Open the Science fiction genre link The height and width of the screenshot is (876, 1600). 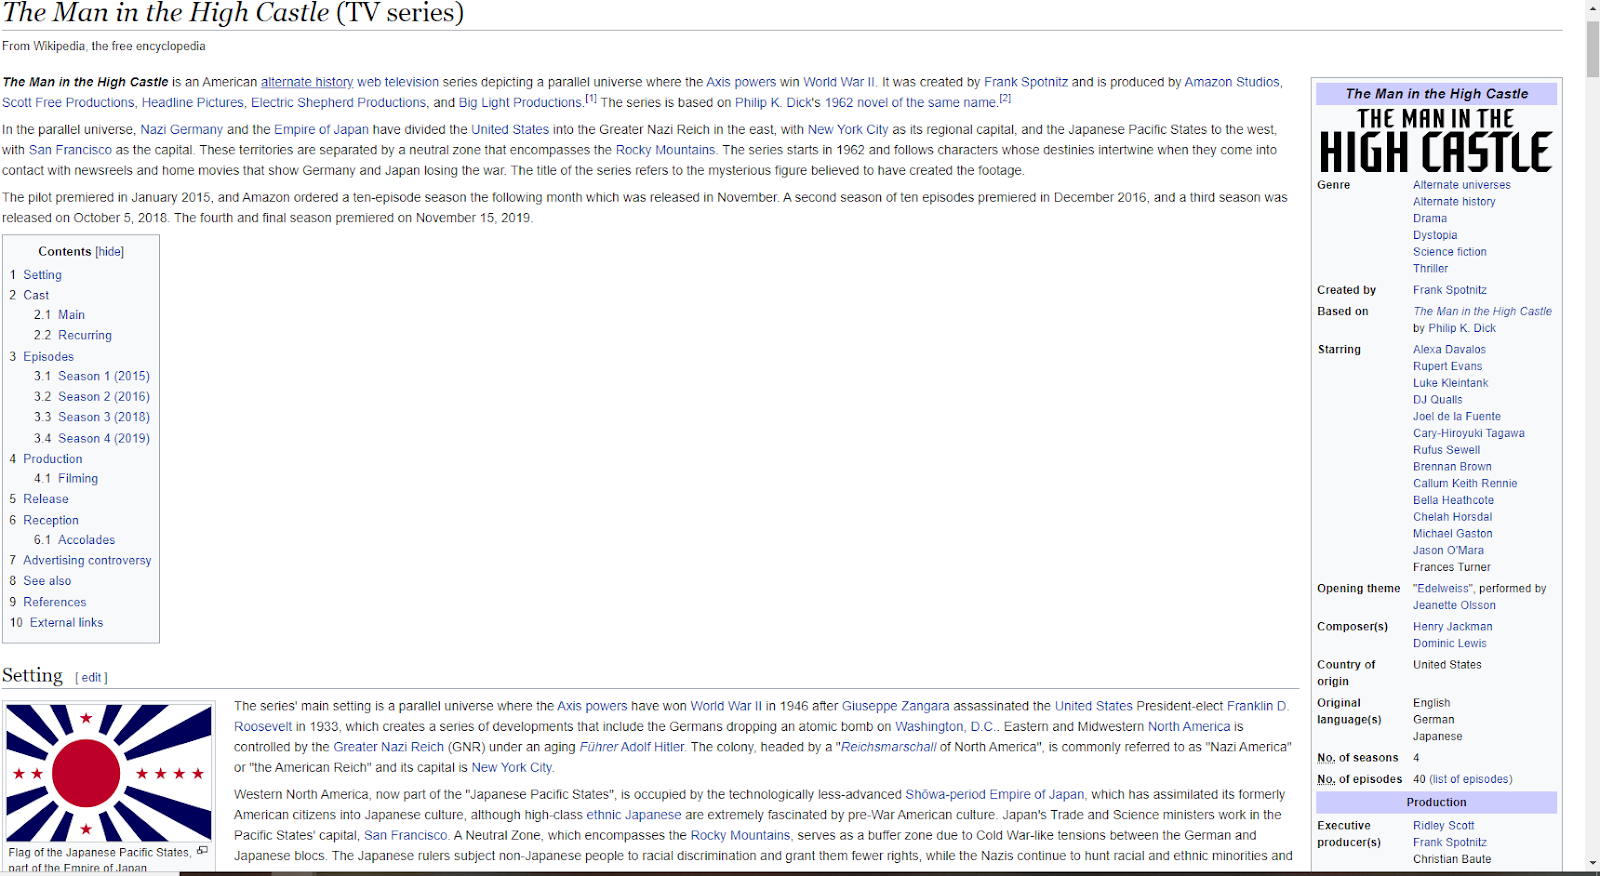1449,252
